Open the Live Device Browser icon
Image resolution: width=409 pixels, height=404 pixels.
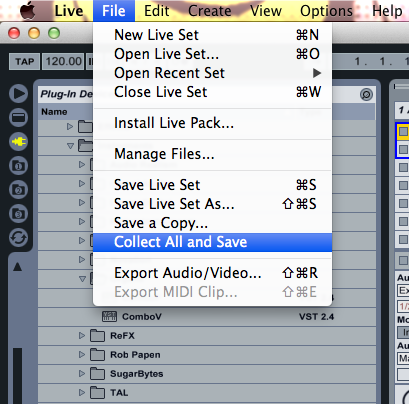pos(19,118)
